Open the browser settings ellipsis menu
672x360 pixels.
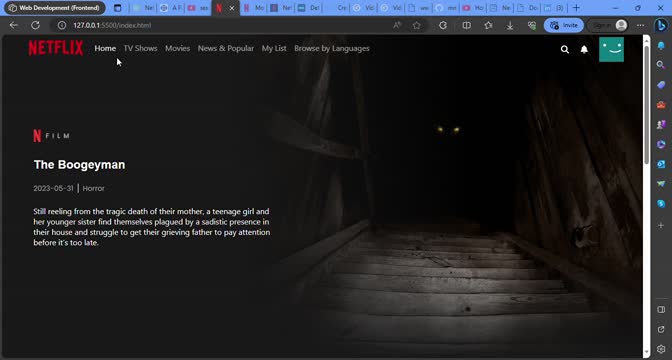coord(640,25)
